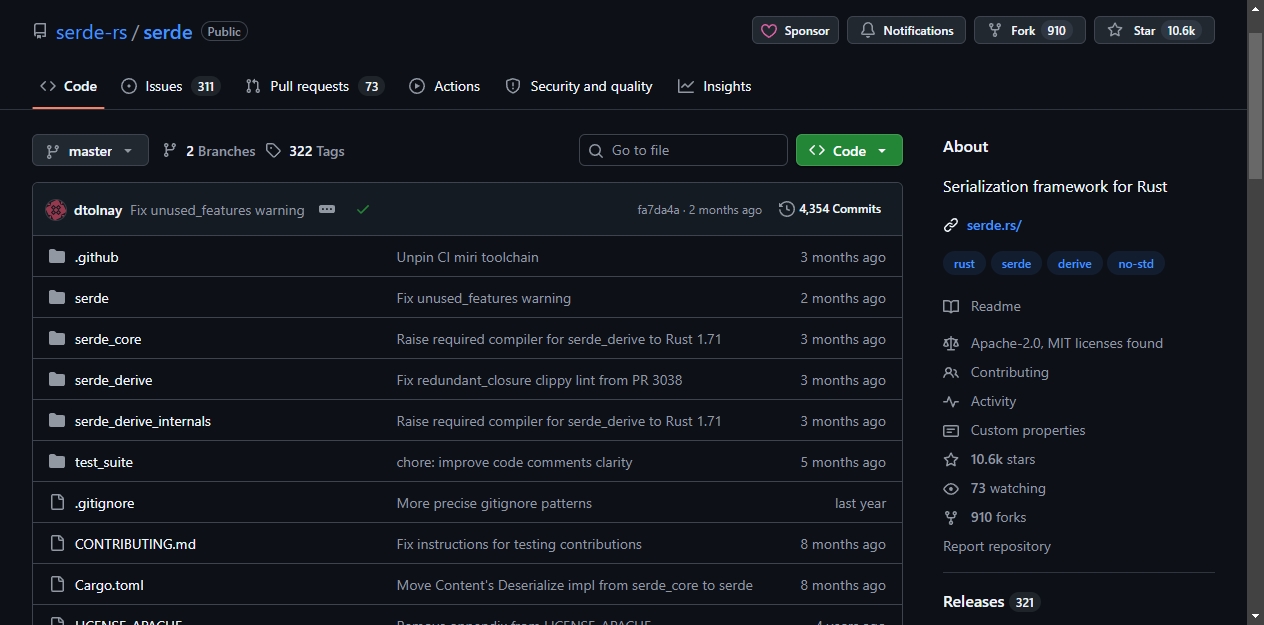Image resolution: width=1264 pixels, height=625 pixels.
Task: Click the tag icon next to 322 Tags
Action: tap(274, 151)
